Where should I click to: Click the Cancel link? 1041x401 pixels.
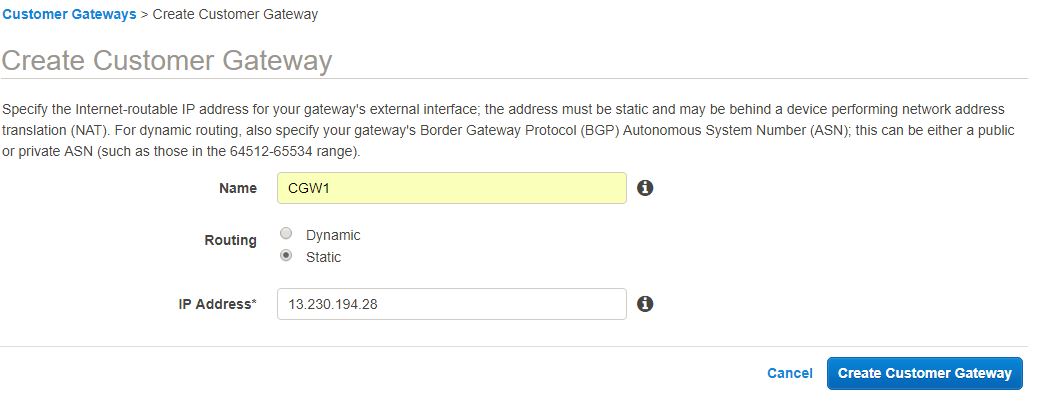(x=789, y=373)
